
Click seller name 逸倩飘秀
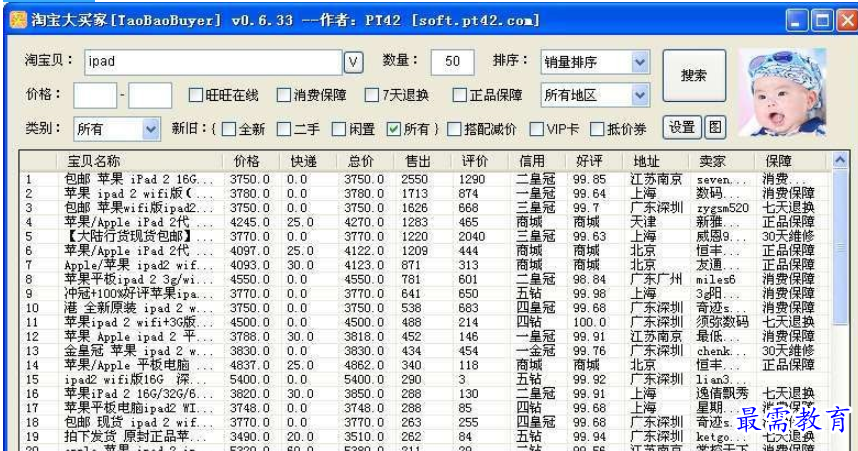[722, 394]
